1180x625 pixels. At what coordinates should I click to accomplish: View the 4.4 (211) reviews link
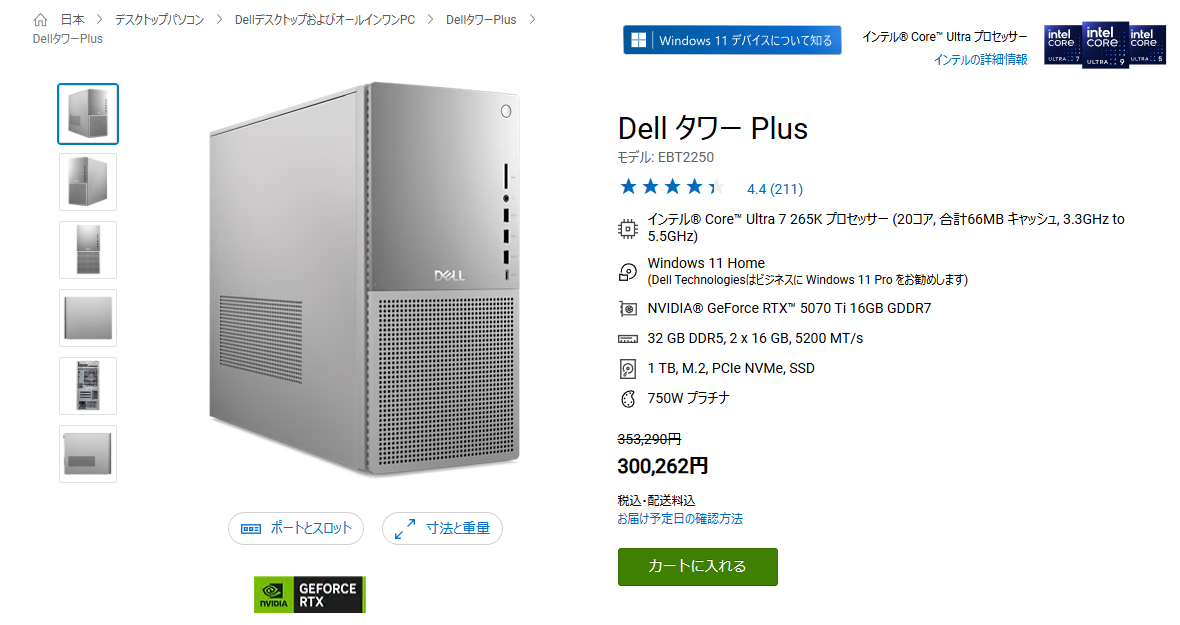(775, 189)
